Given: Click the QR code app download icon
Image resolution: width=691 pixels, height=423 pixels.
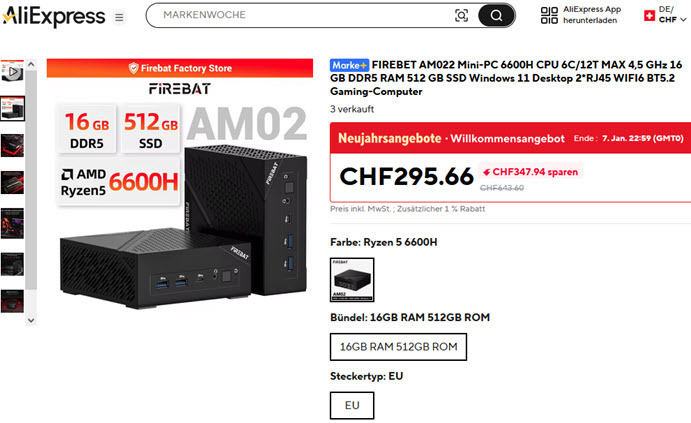Looking at the screenshot, I should (549, 15).
